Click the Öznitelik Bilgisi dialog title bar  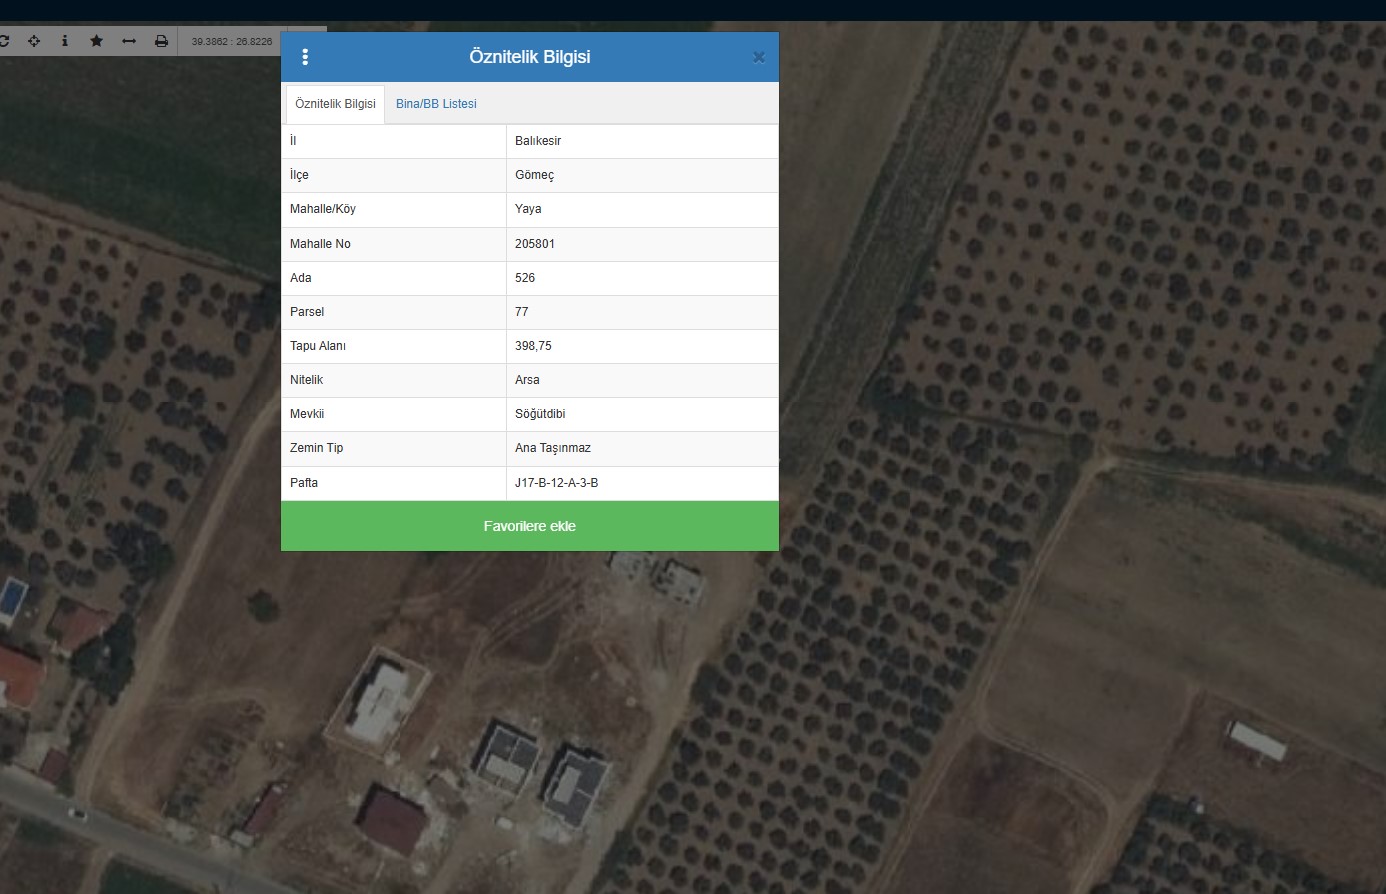(529, 57)
